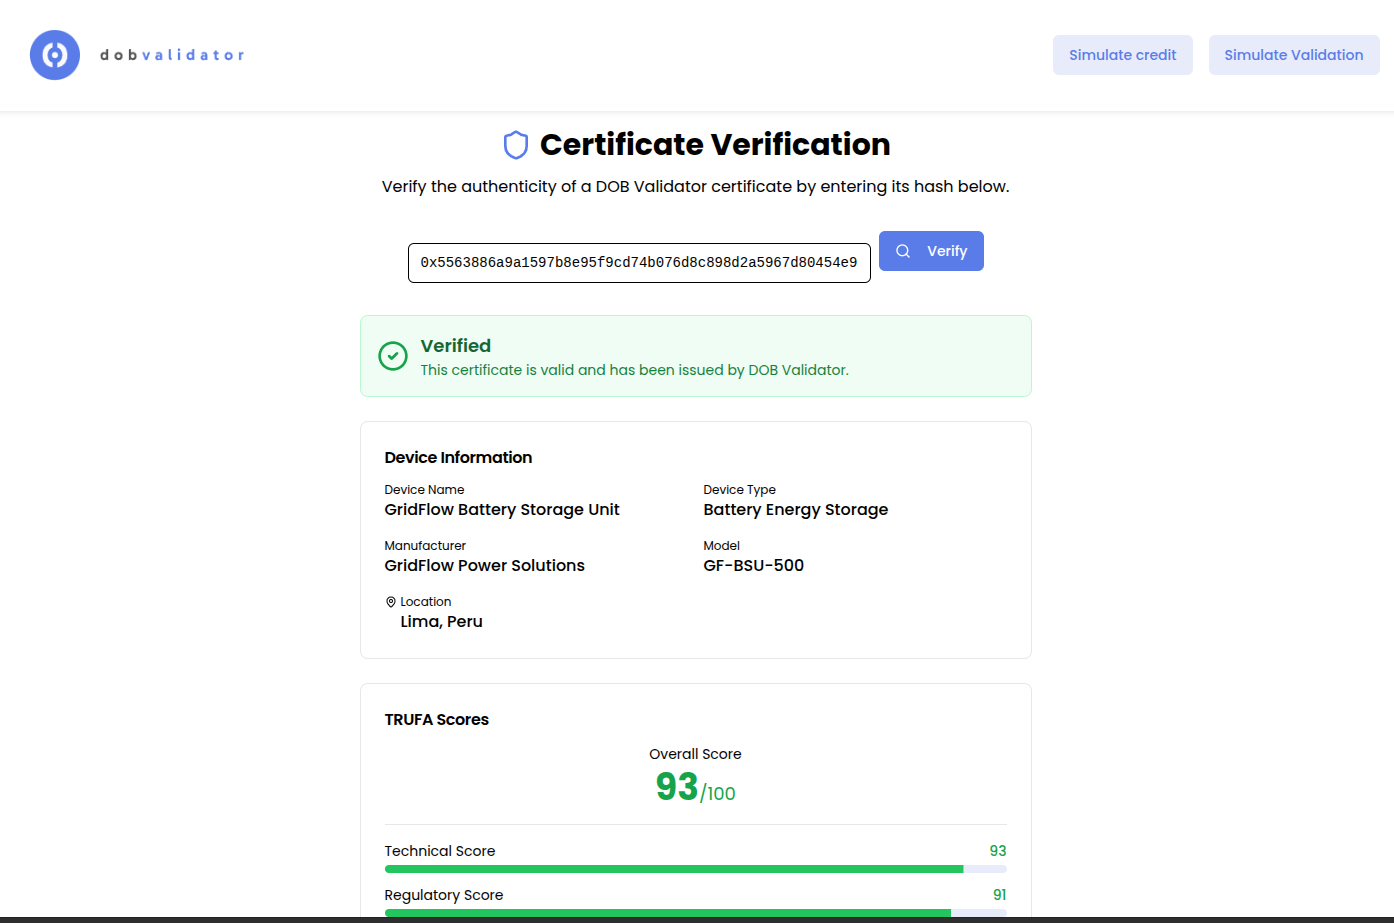Click the 'Model' field label
This screenshot has width=1394, height=923.
tap(721, 546)
